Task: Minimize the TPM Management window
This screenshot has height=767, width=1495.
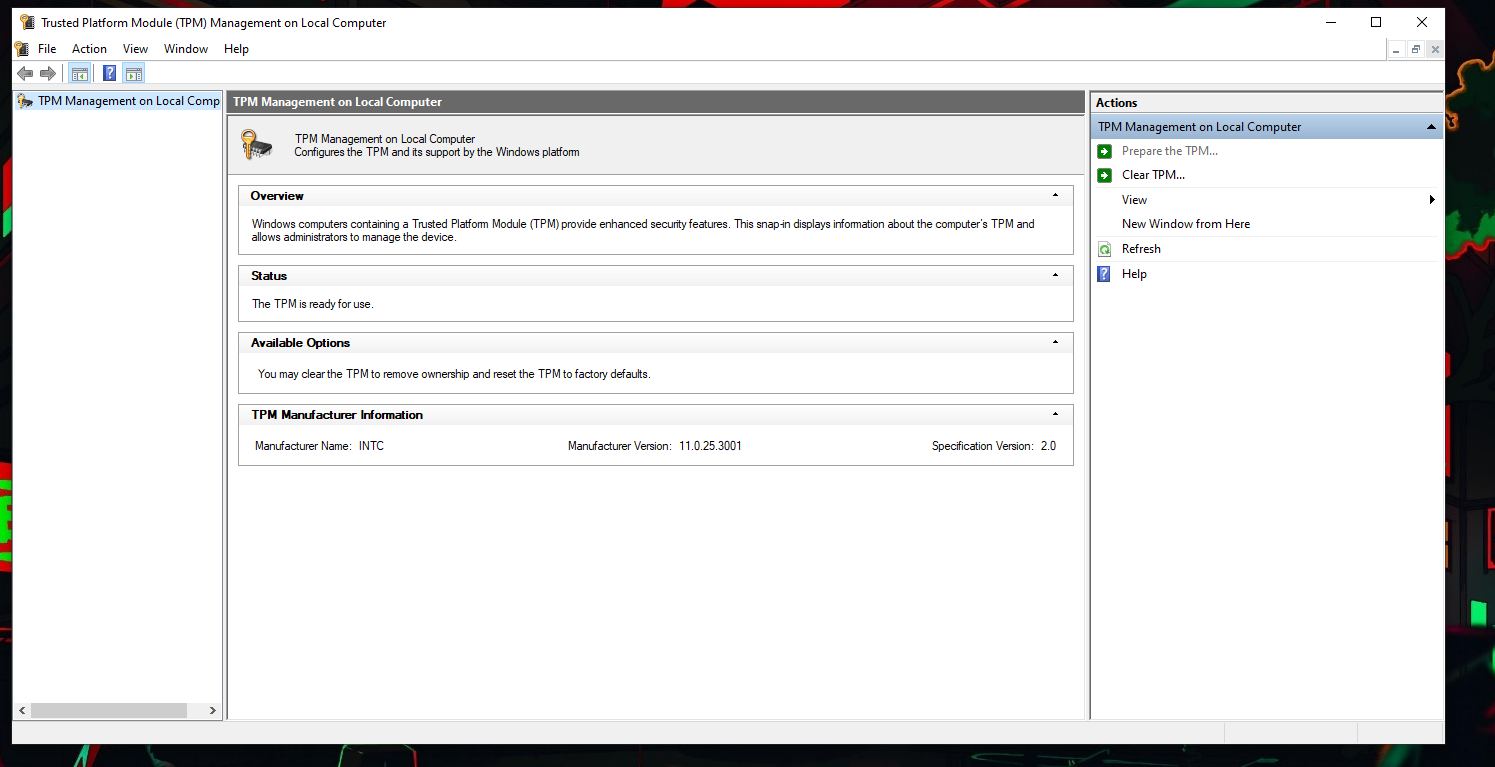Action: [1330, 22]
